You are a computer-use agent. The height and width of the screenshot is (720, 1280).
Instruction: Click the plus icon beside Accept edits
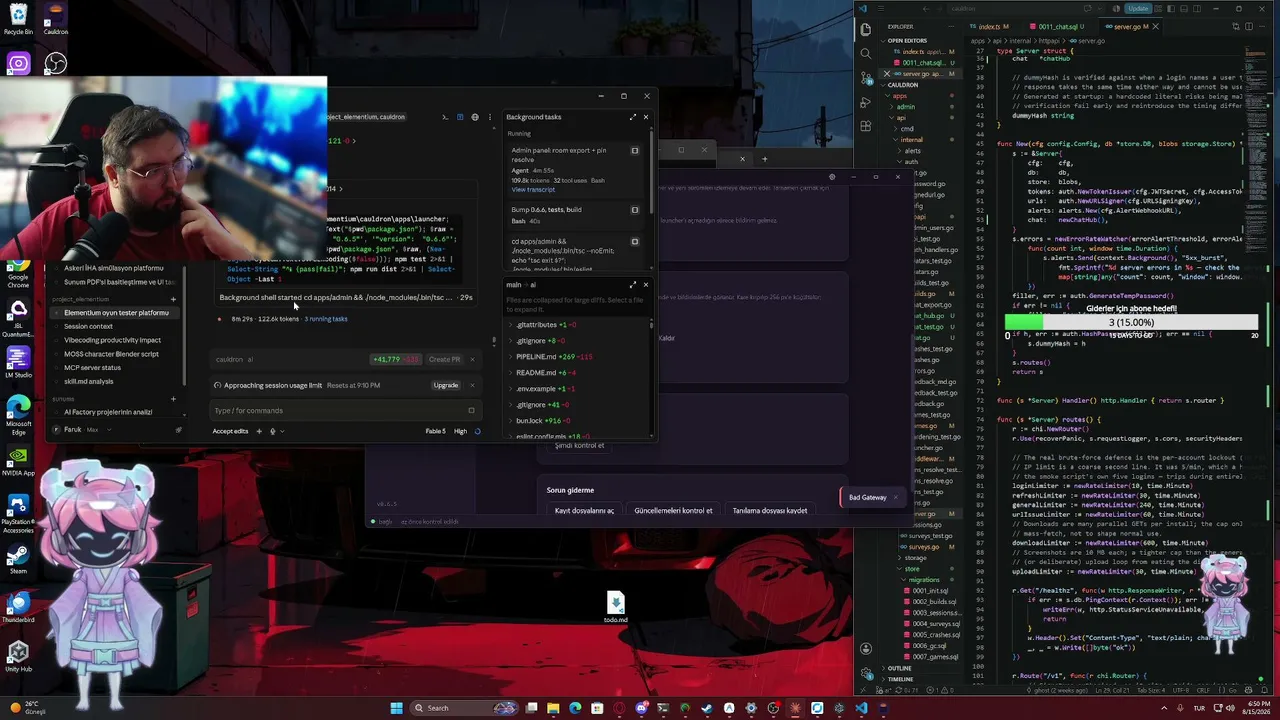259,431
